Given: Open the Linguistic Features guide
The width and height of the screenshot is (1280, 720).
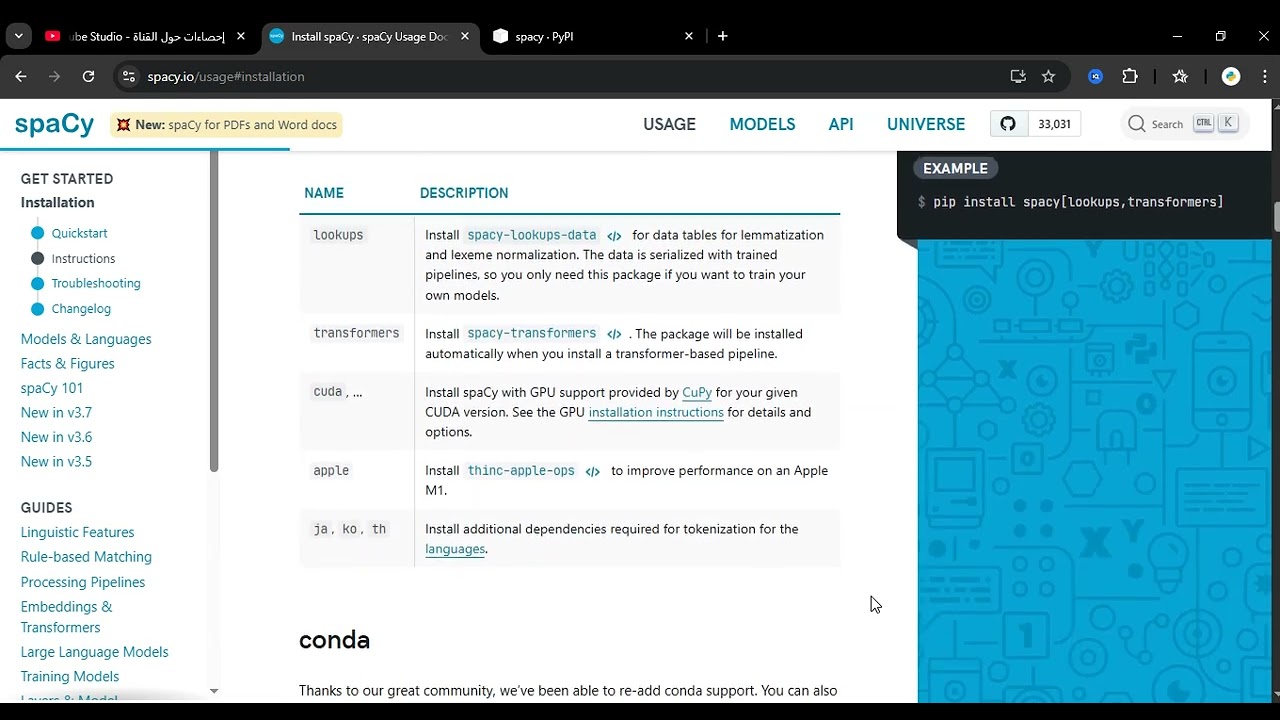Looking at the screenshot, I should 77,533.
